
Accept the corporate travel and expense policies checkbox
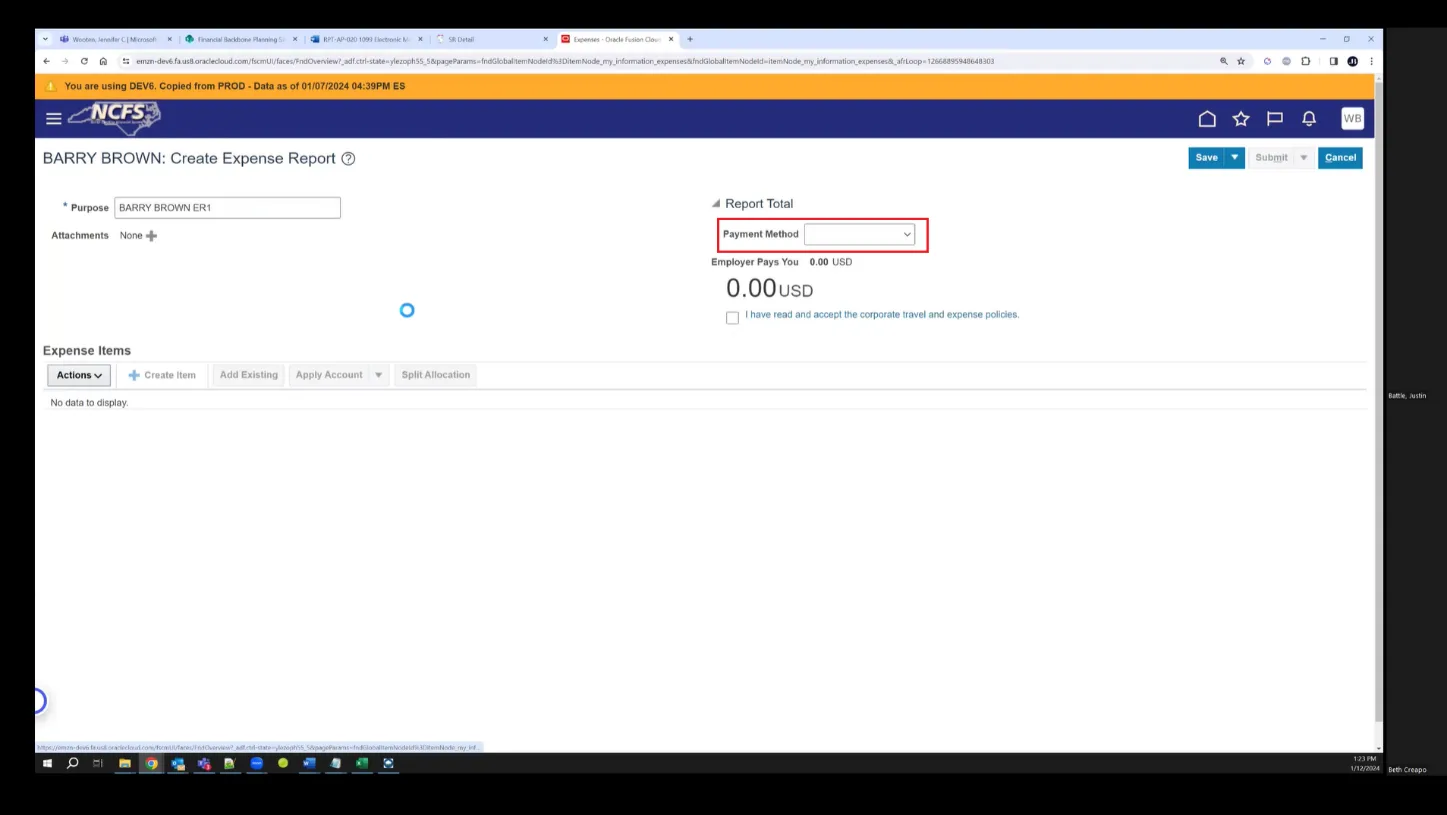[732, 318]
